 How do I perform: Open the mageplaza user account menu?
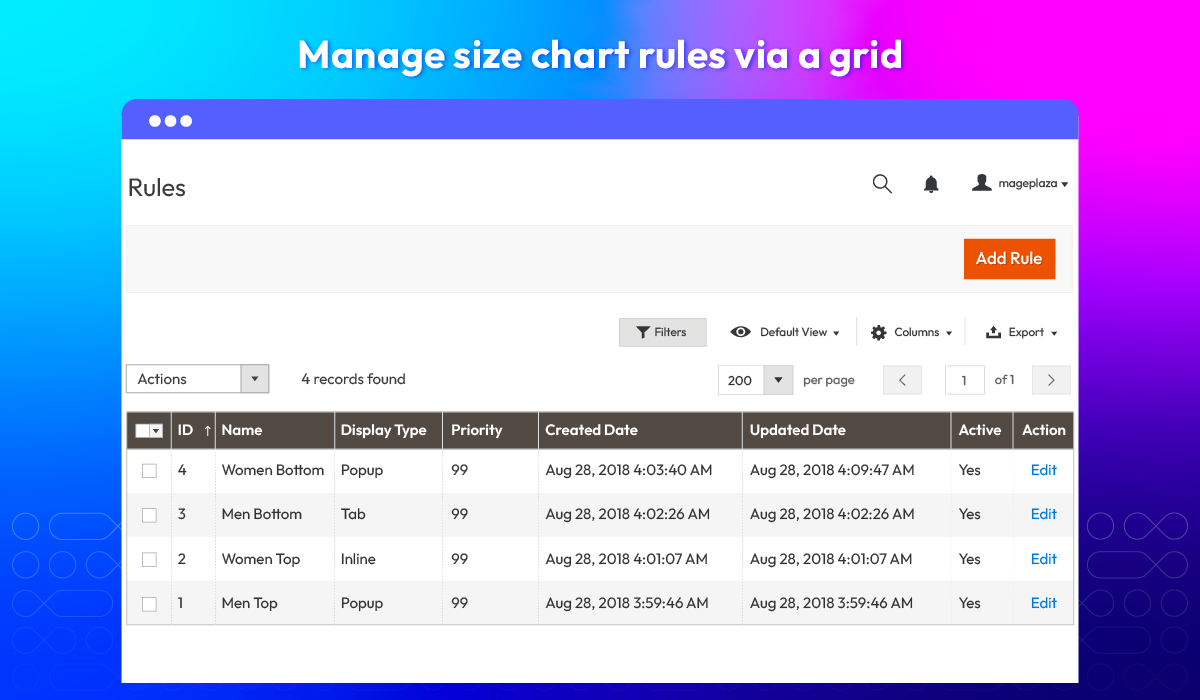[x=1020, y=184]
